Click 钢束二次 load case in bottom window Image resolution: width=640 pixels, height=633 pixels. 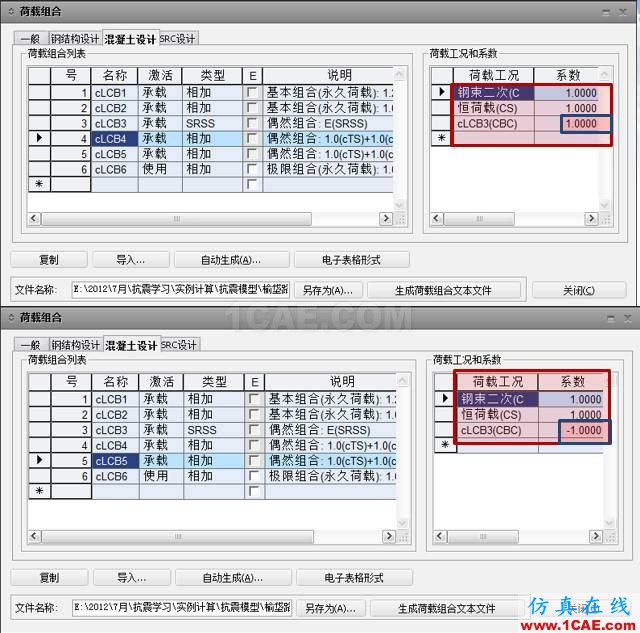point(498,399)
